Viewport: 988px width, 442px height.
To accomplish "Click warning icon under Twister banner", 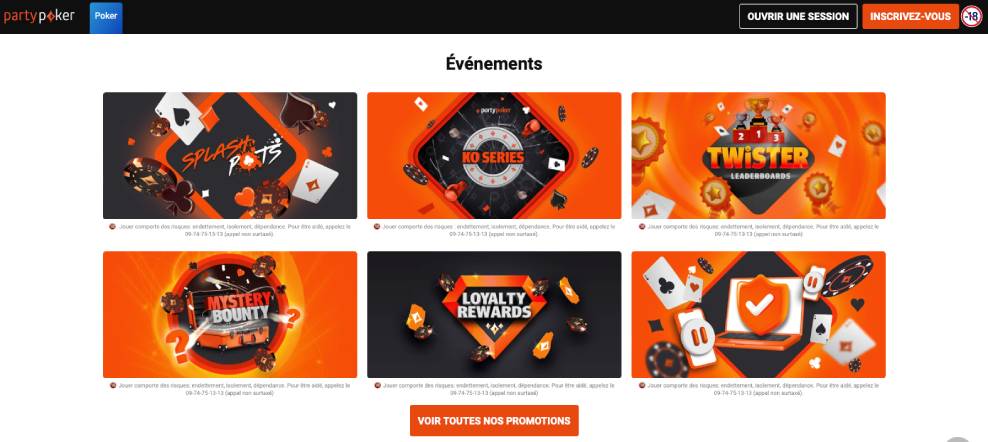I will click(641, 226).
